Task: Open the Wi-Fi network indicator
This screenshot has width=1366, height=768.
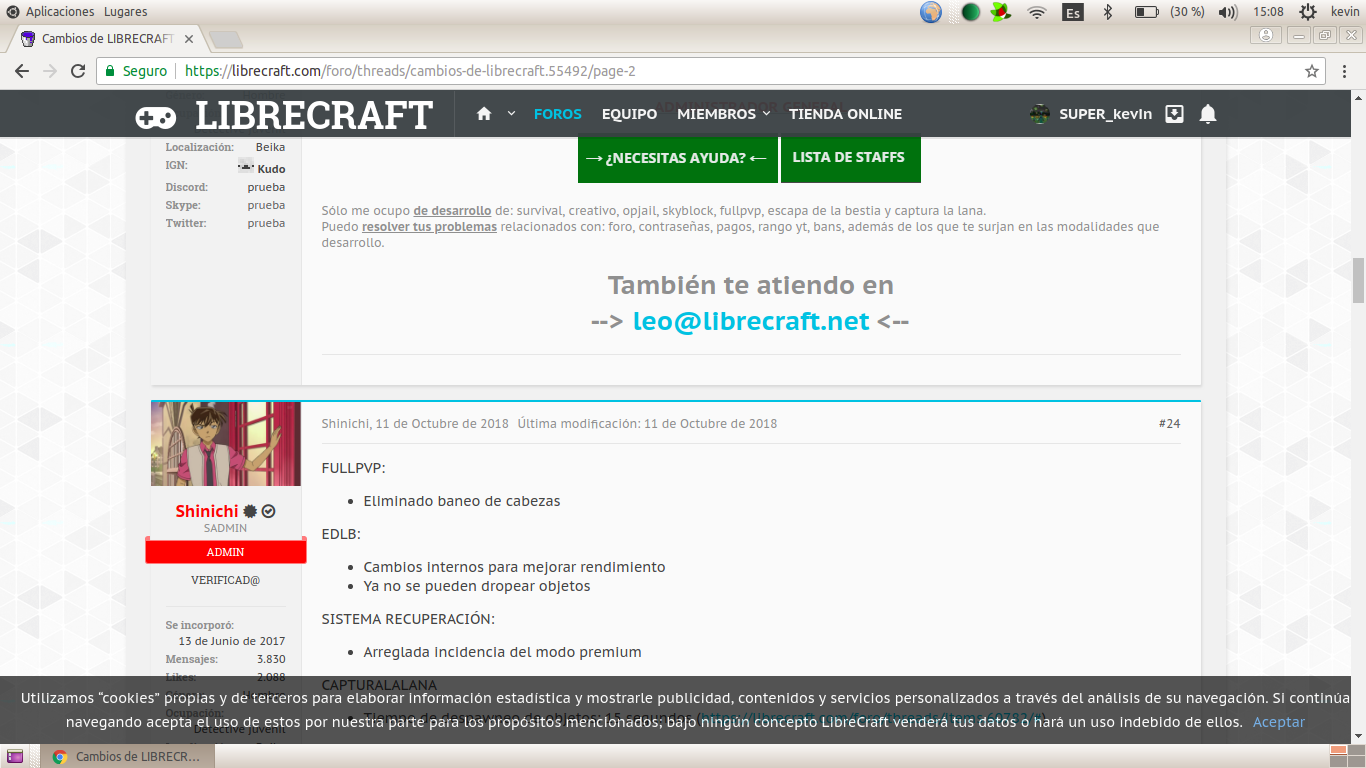Action: (1037, 12)
